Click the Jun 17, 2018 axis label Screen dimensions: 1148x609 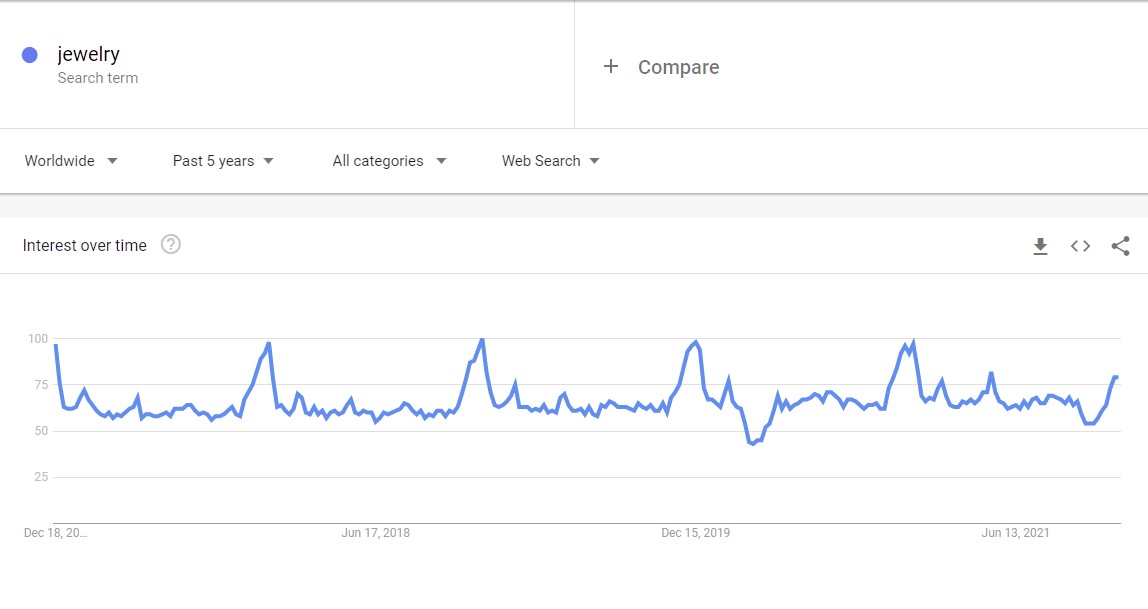(x=375, y=533)
